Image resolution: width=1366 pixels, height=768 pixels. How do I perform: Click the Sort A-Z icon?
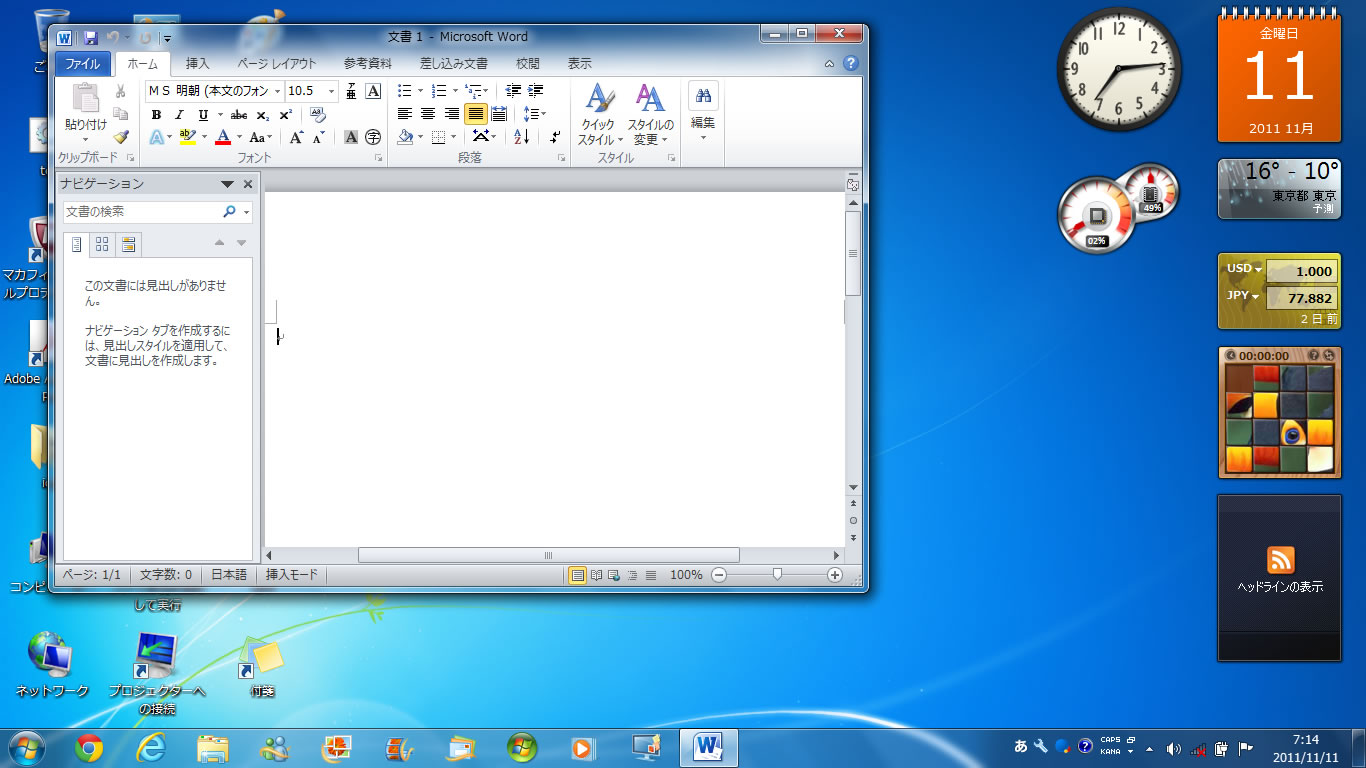click(521, 137)
